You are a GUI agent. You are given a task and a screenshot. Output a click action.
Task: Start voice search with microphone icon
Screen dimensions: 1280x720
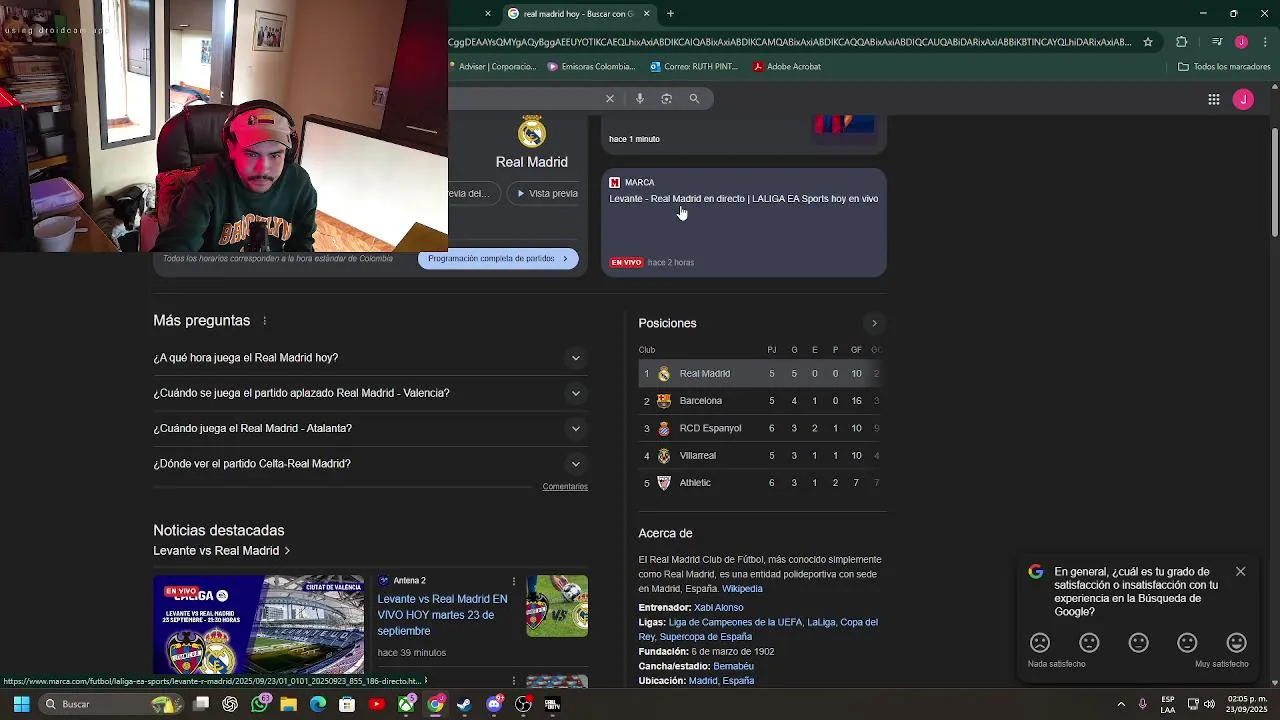(640, 98)
